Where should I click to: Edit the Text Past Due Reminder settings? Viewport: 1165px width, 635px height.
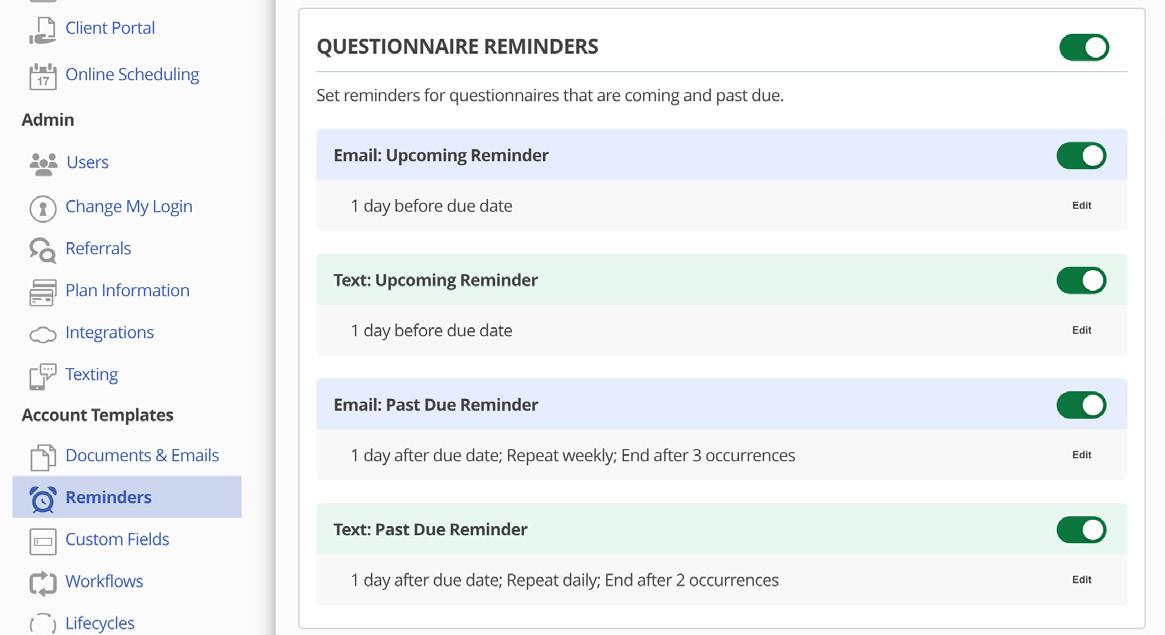pyautogui.click(x=1081, y=580)
